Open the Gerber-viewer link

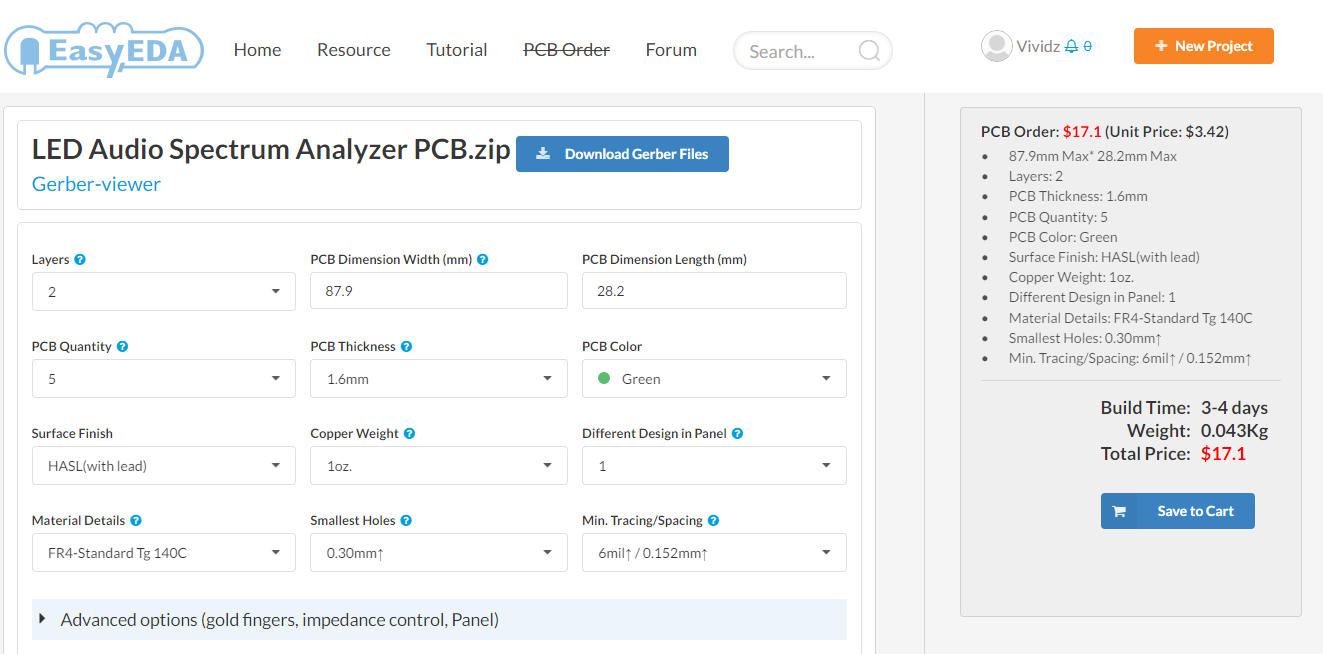point(96,184)
